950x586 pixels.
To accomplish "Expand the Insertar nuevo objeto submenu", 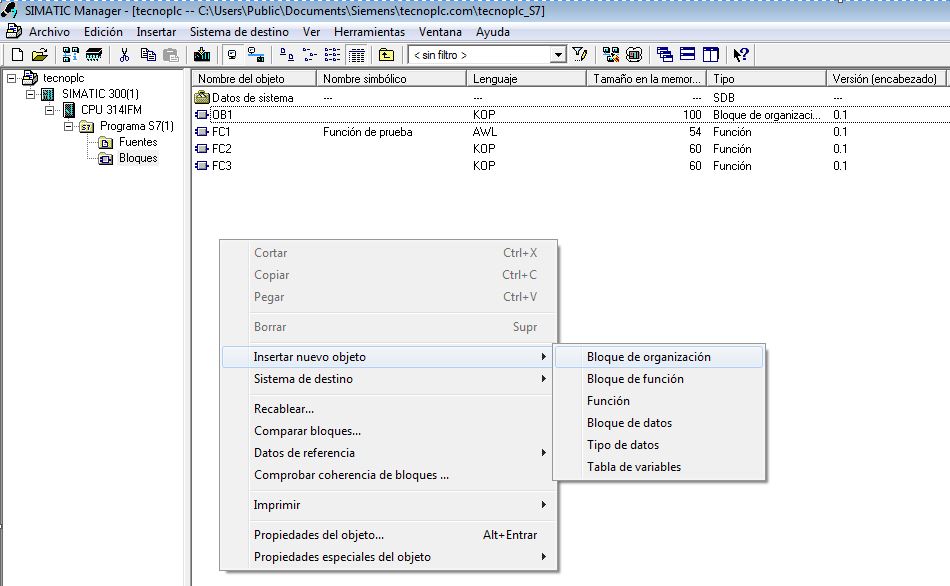I will coord(310,356).
